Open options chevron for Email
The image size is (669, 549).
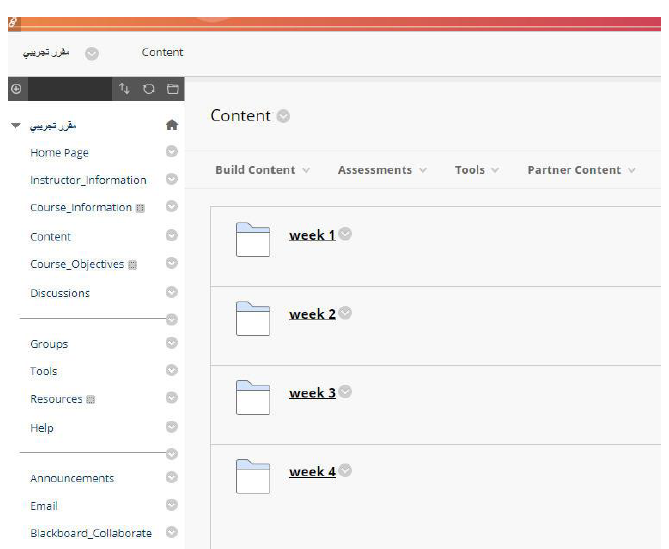(x=172, y=505)
